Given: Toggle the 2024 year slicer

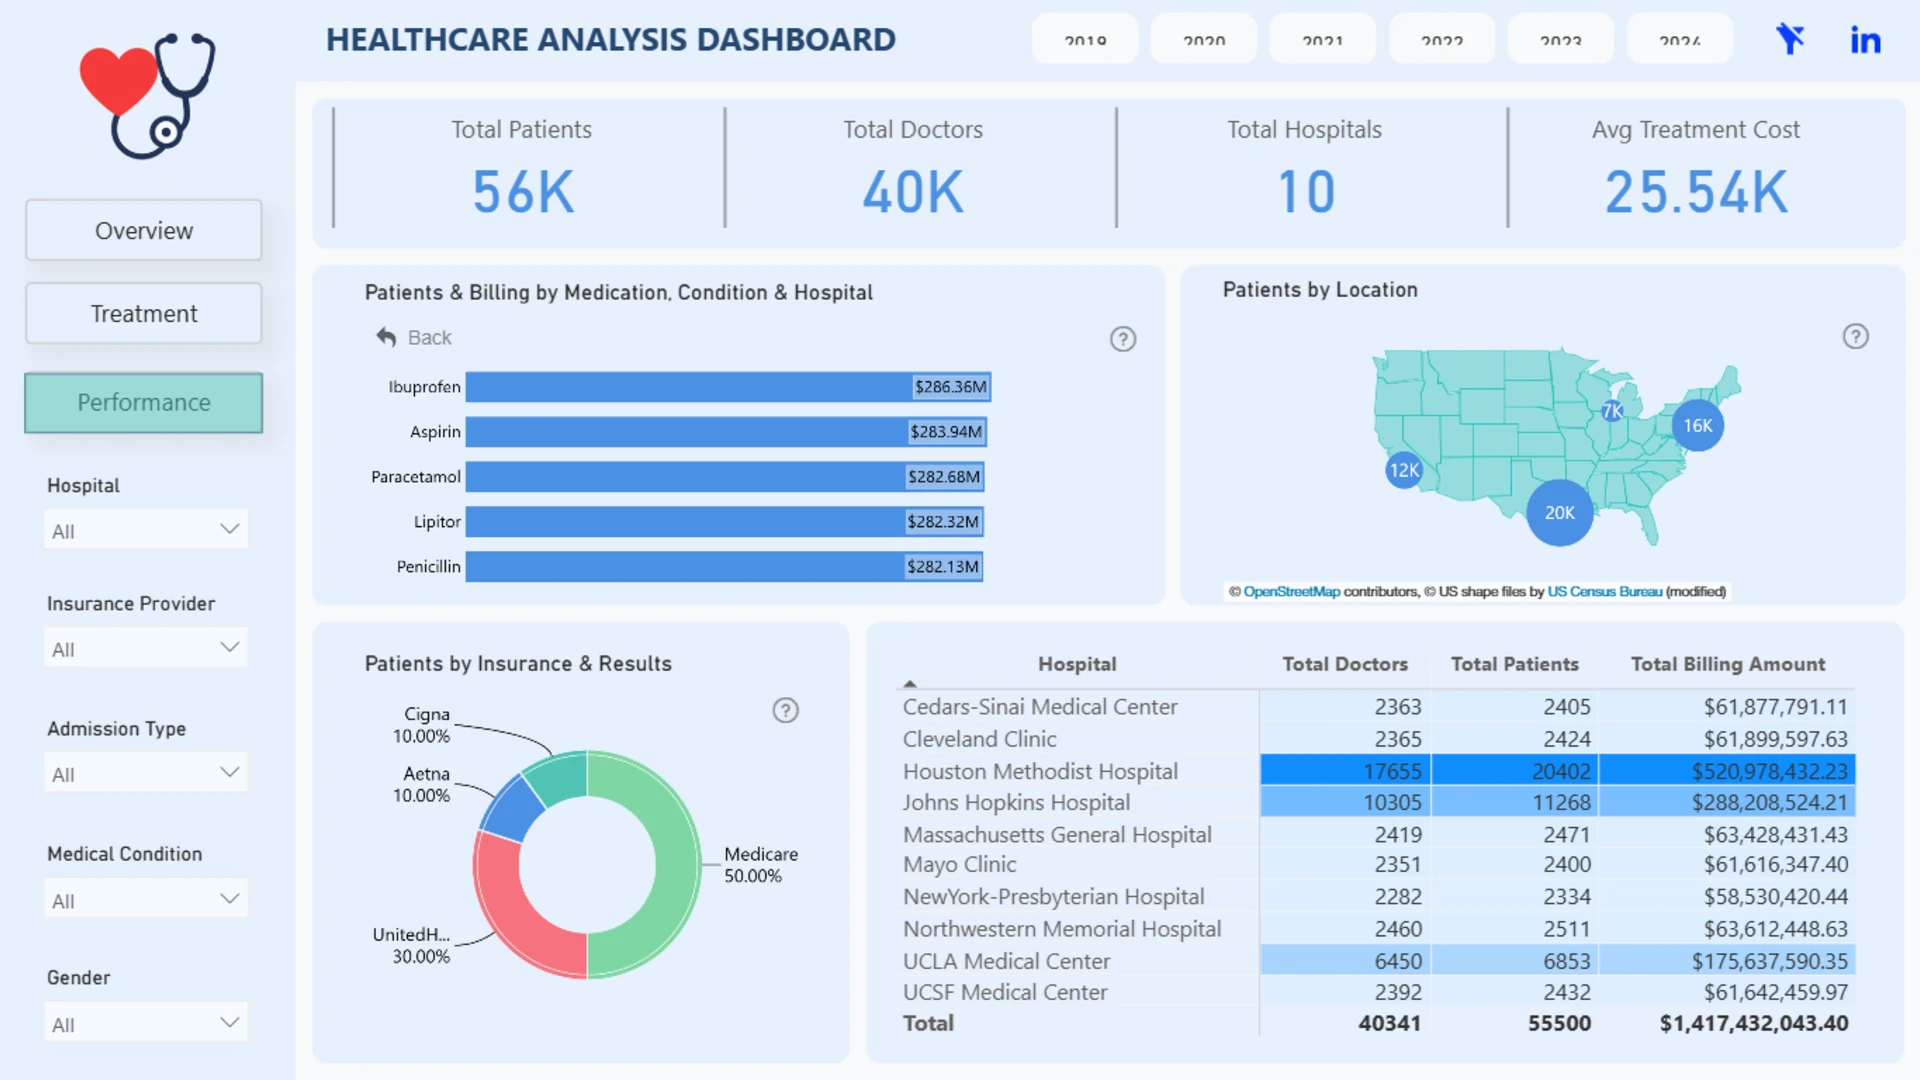Looking at the screenshot, I should coord(1680,39).
